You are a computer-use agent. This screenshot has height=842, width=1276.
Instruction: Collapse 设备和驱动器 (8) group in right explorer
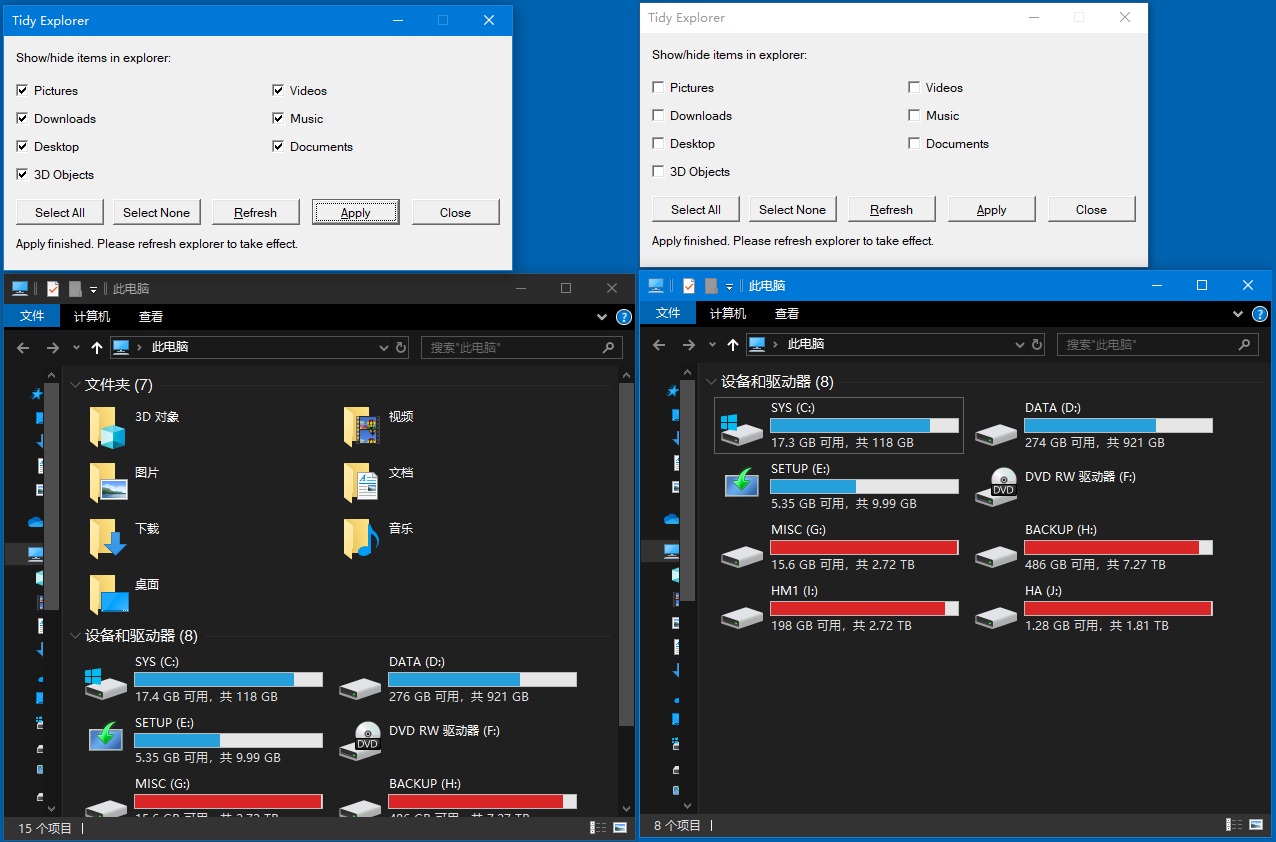tap(711, 382)
